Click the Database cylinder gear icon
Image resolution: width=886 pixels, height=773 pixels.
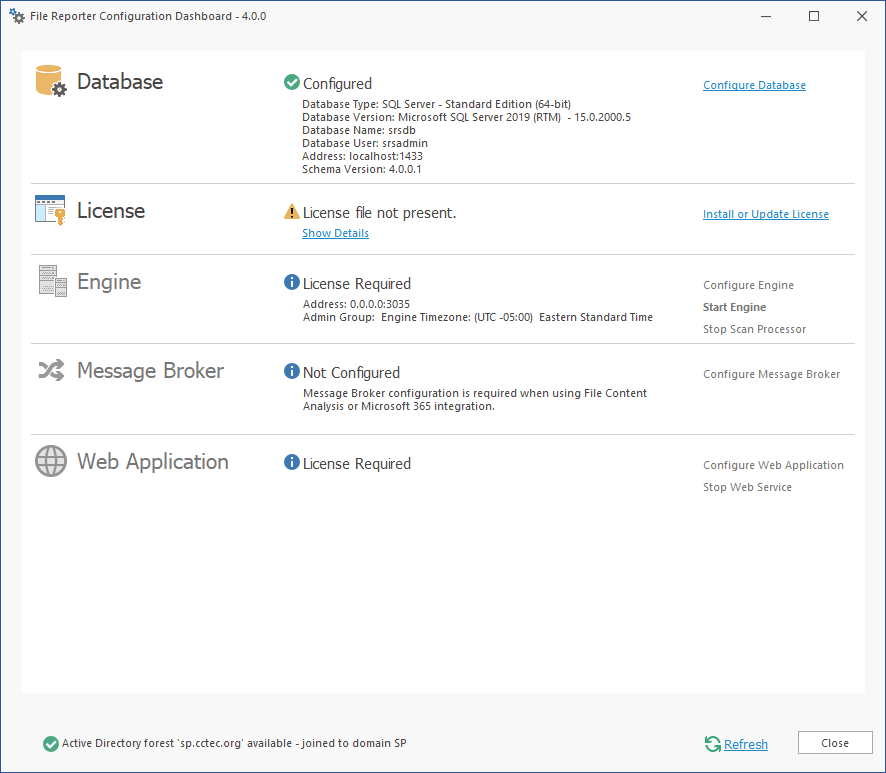(x=51, y=81)
